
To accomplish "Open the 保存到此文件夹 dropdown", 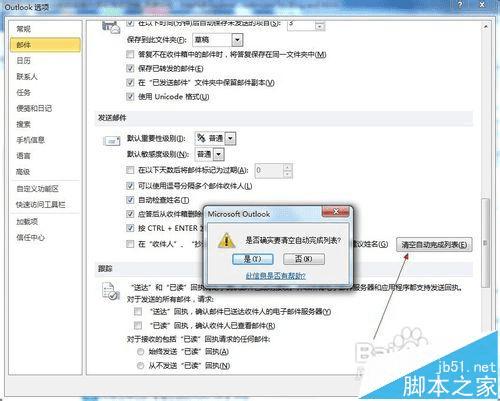I will (x=237, y=40).
